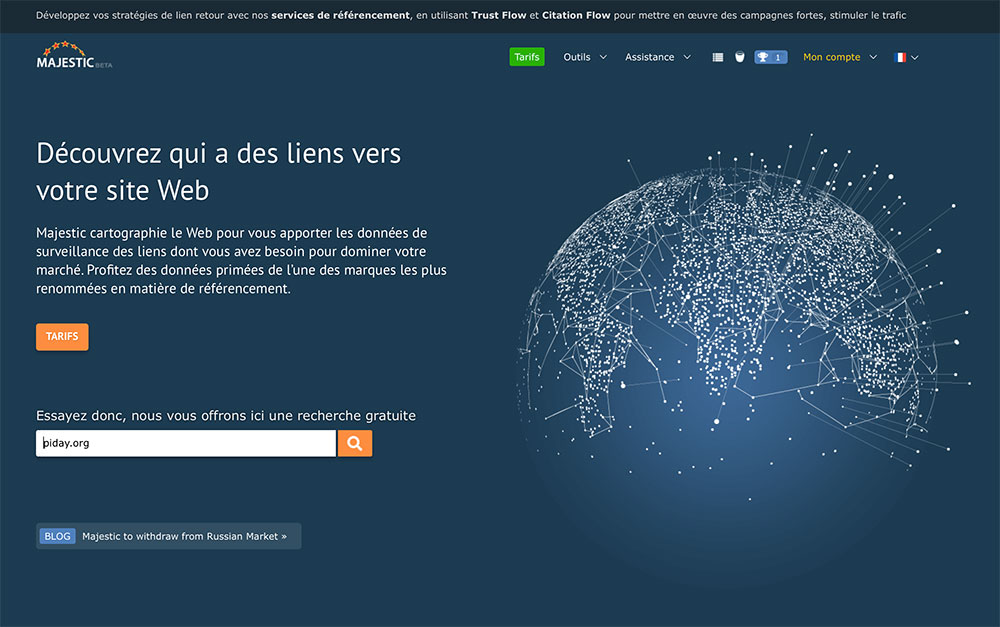
Task: Open 'Majestic to withdraw from Russian Market' link
Action: coord(184,536)
